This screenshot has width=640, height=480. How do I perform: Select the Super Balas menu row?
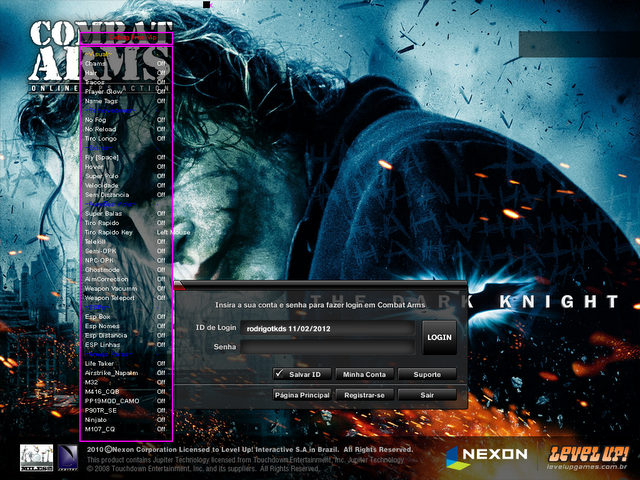(126, 213)
